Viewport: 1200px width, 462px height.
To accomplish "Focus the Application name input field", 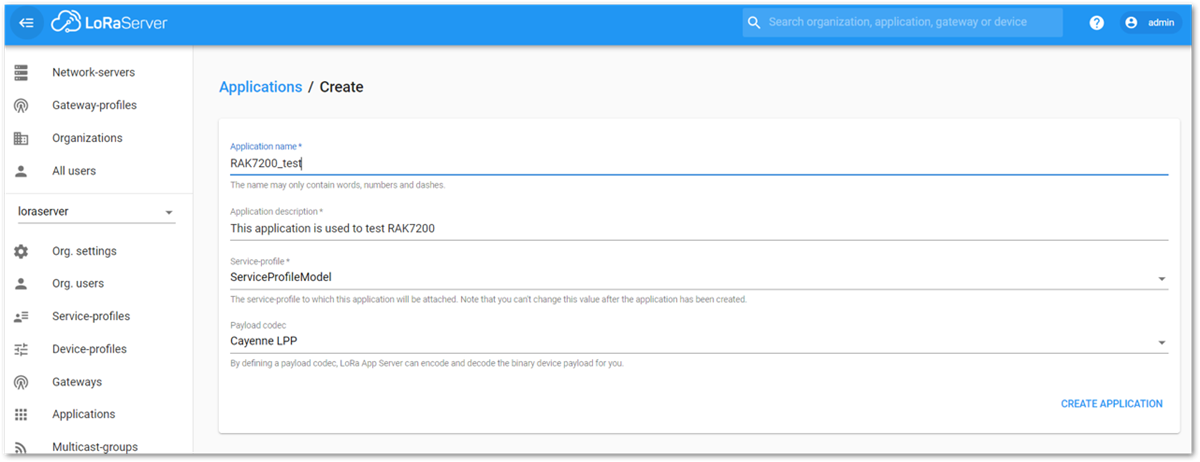I will pyautogui.click(x=699, y=163).
